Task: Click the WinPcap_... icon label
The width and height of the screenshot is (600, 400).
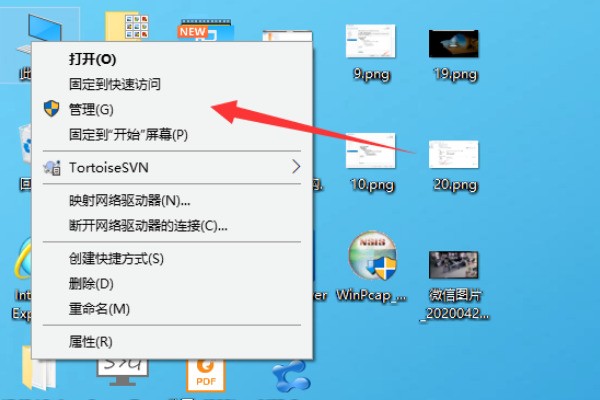Action: 371,296
